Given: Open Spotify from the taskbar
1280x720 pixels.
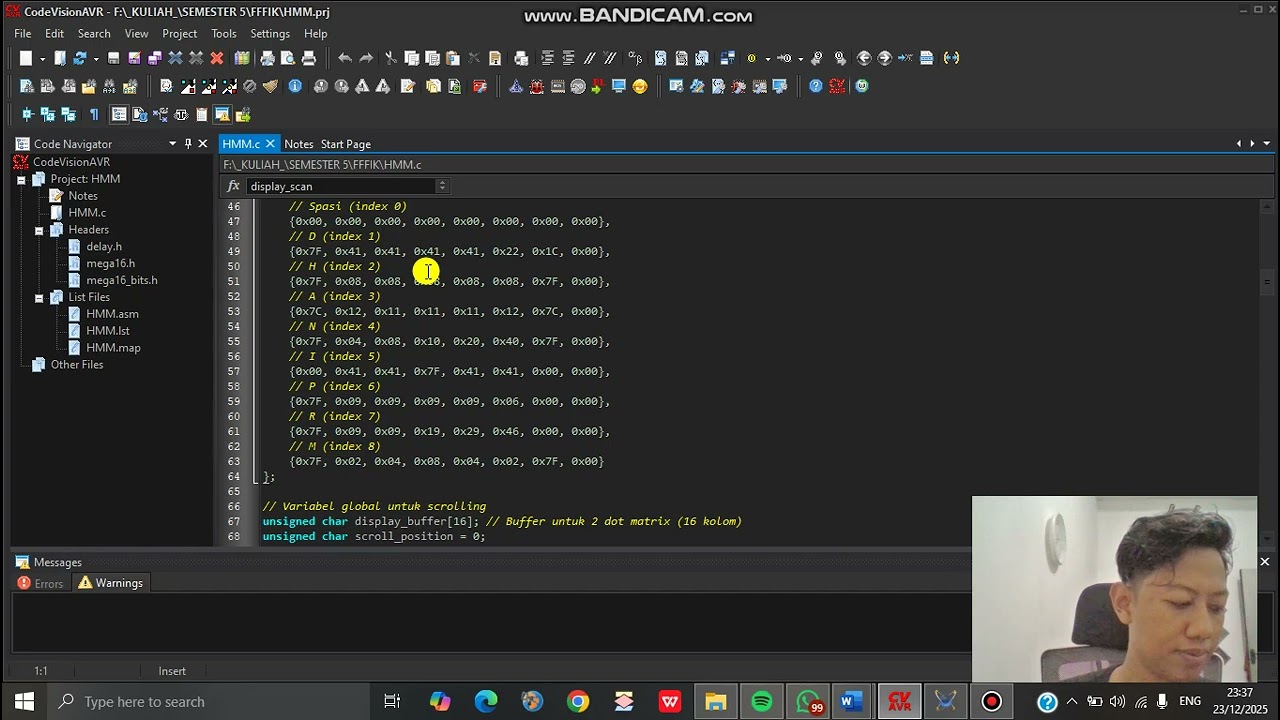Looking at the screenshot, I should pyautogui.click(x=762, y=702).
